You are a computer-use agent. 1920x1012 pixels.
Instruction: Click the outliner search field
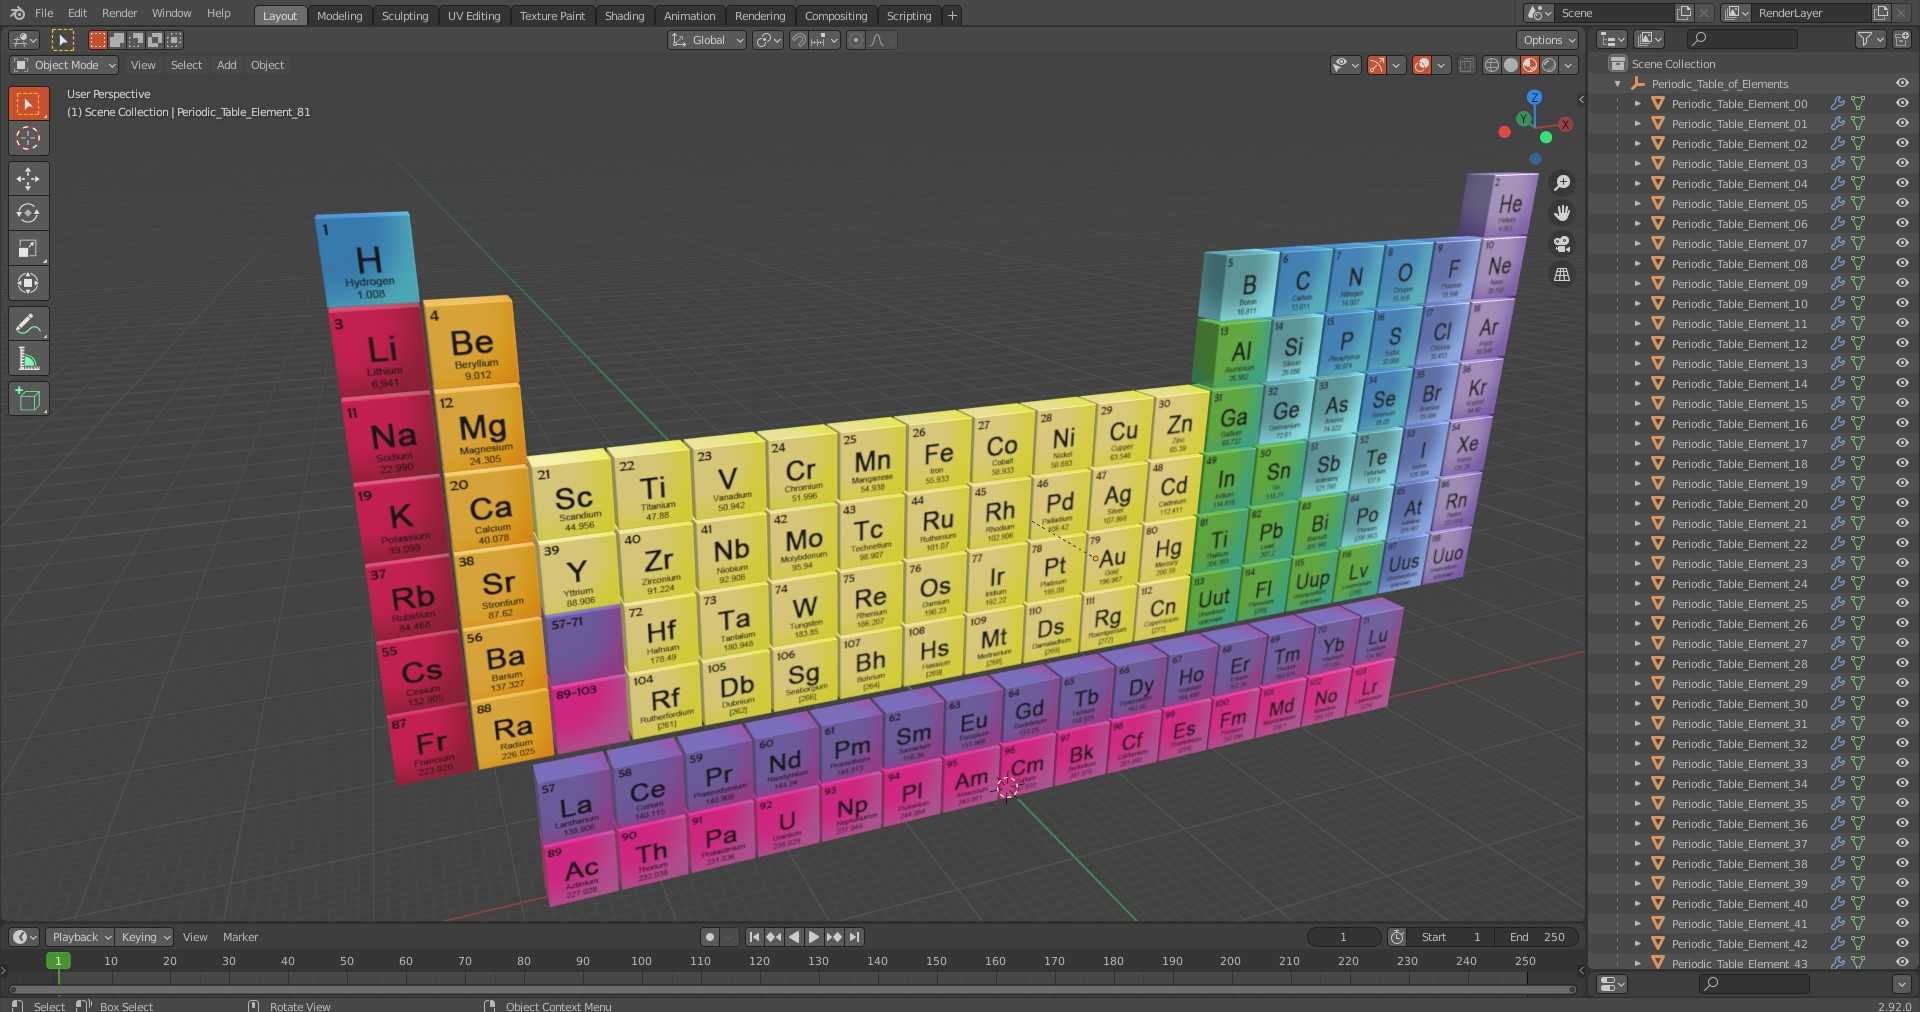click(x=1741, y=39)
